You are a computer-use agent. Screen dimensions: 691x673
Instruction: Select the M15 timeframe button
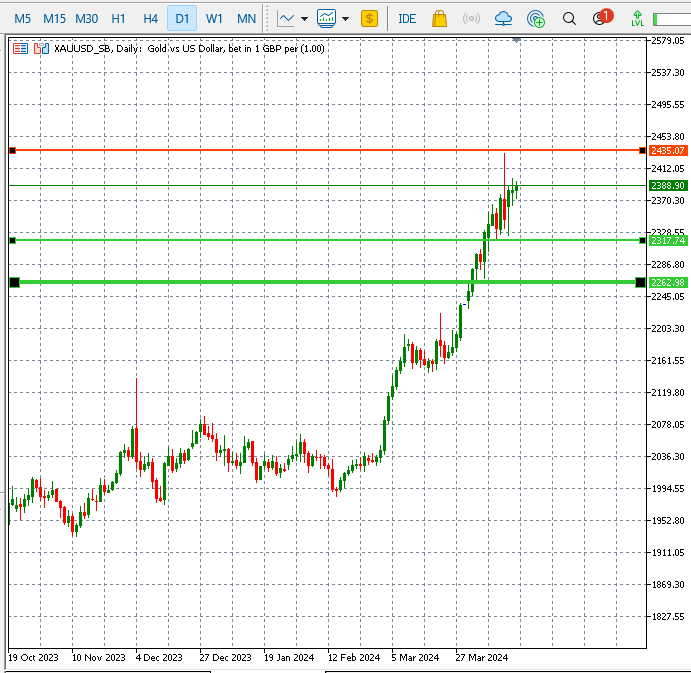(54, 18)
